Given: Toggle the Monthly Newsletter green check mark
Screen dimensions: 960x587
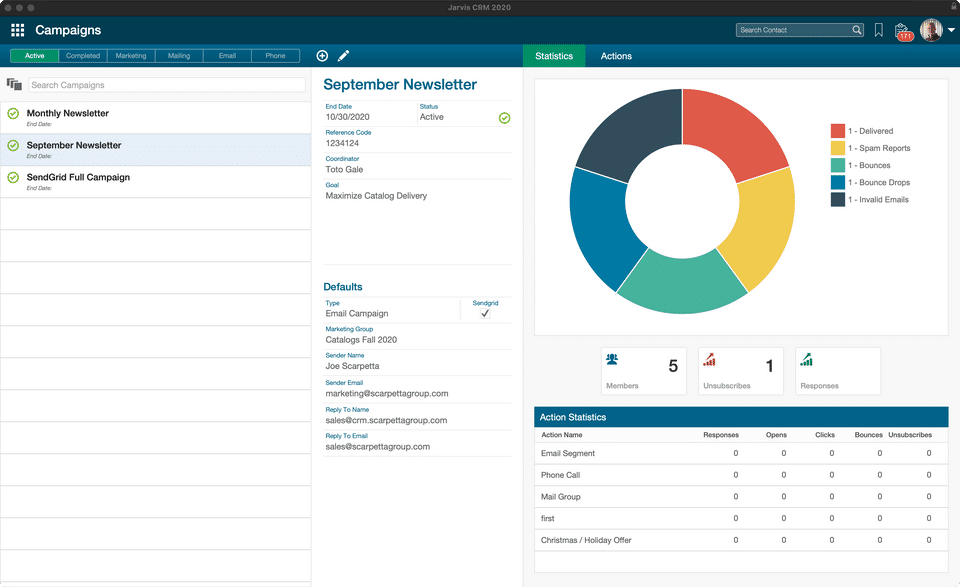Looking at the screenshot, I should 13,114.
